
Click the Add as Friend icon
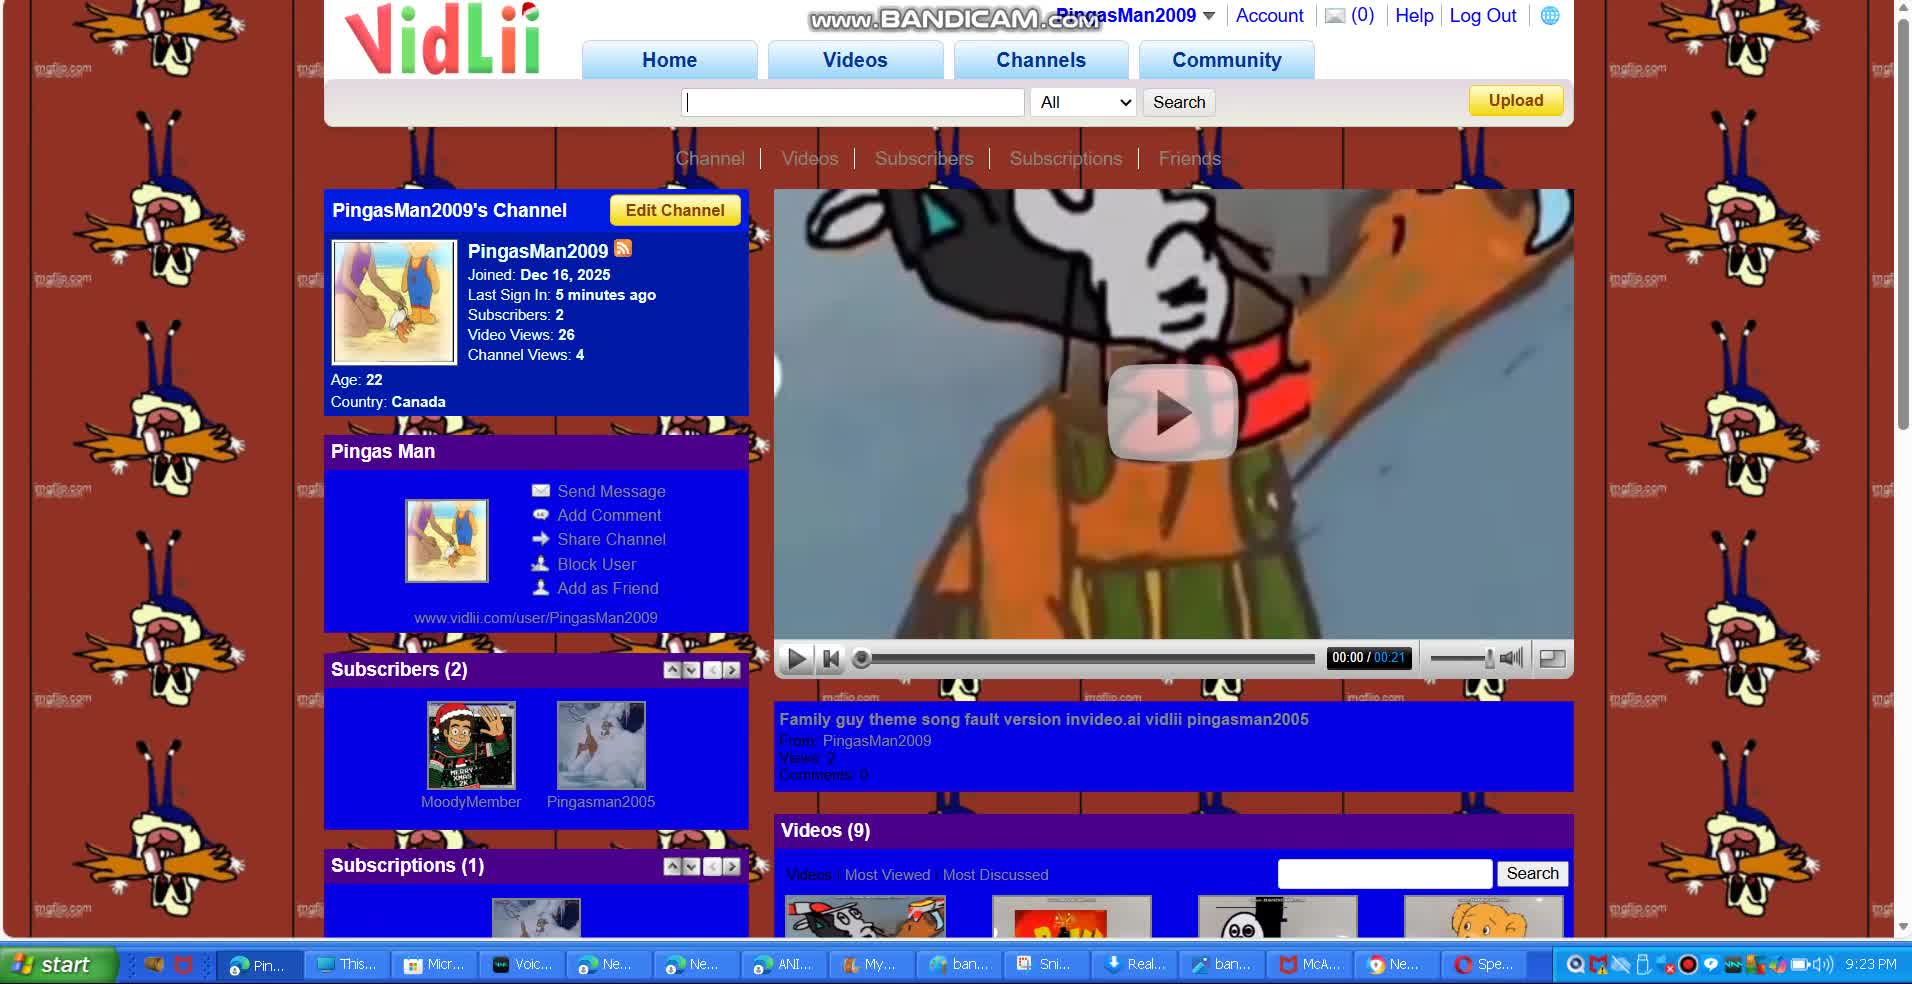coord(541,588)
